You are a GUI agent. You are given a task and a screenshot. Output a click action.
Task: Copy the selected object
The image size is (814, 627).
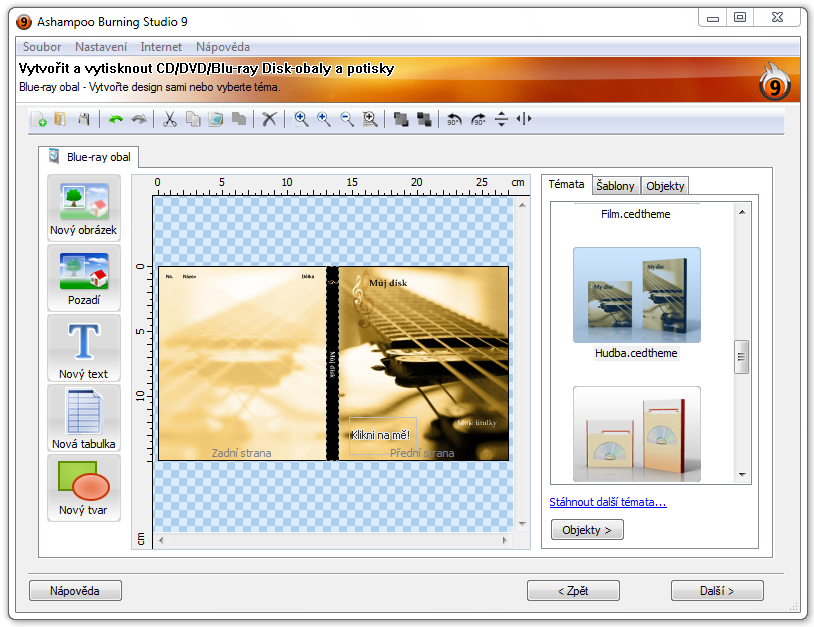click(x=193, y=119)
